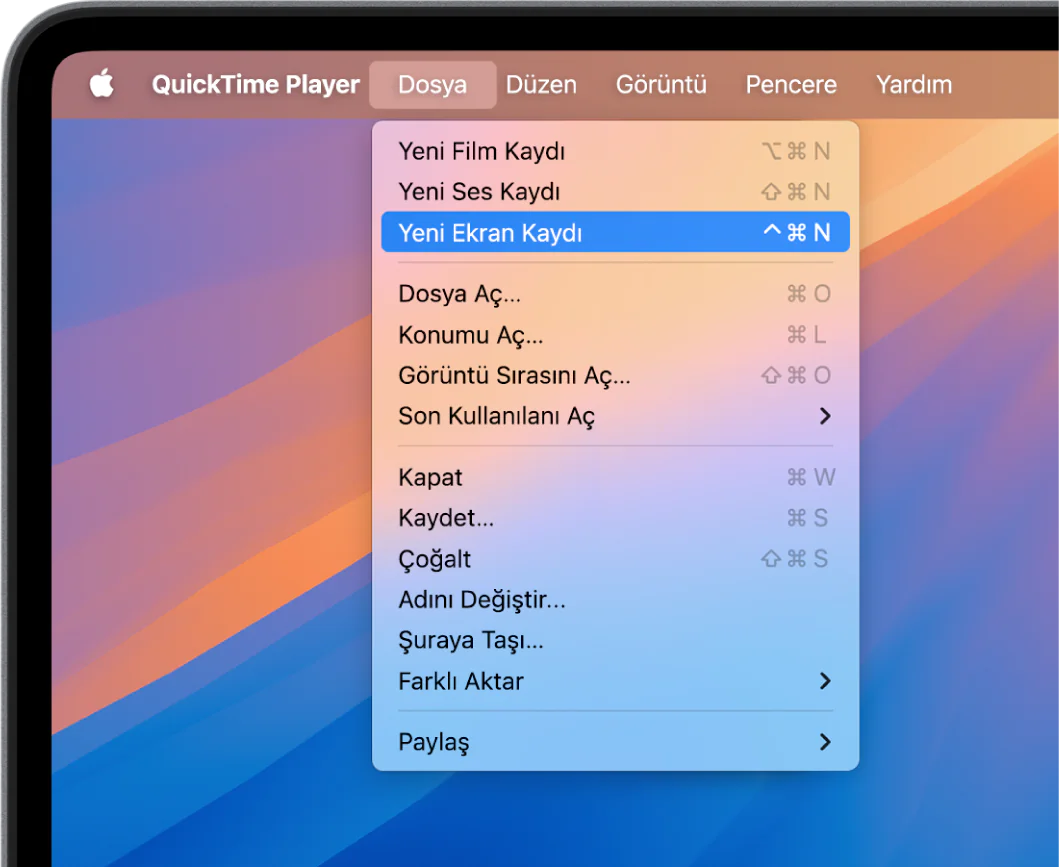Open the Yardım menu
Image resolution: width=1059 pixels, height=867 pixels.
[913, 85]
